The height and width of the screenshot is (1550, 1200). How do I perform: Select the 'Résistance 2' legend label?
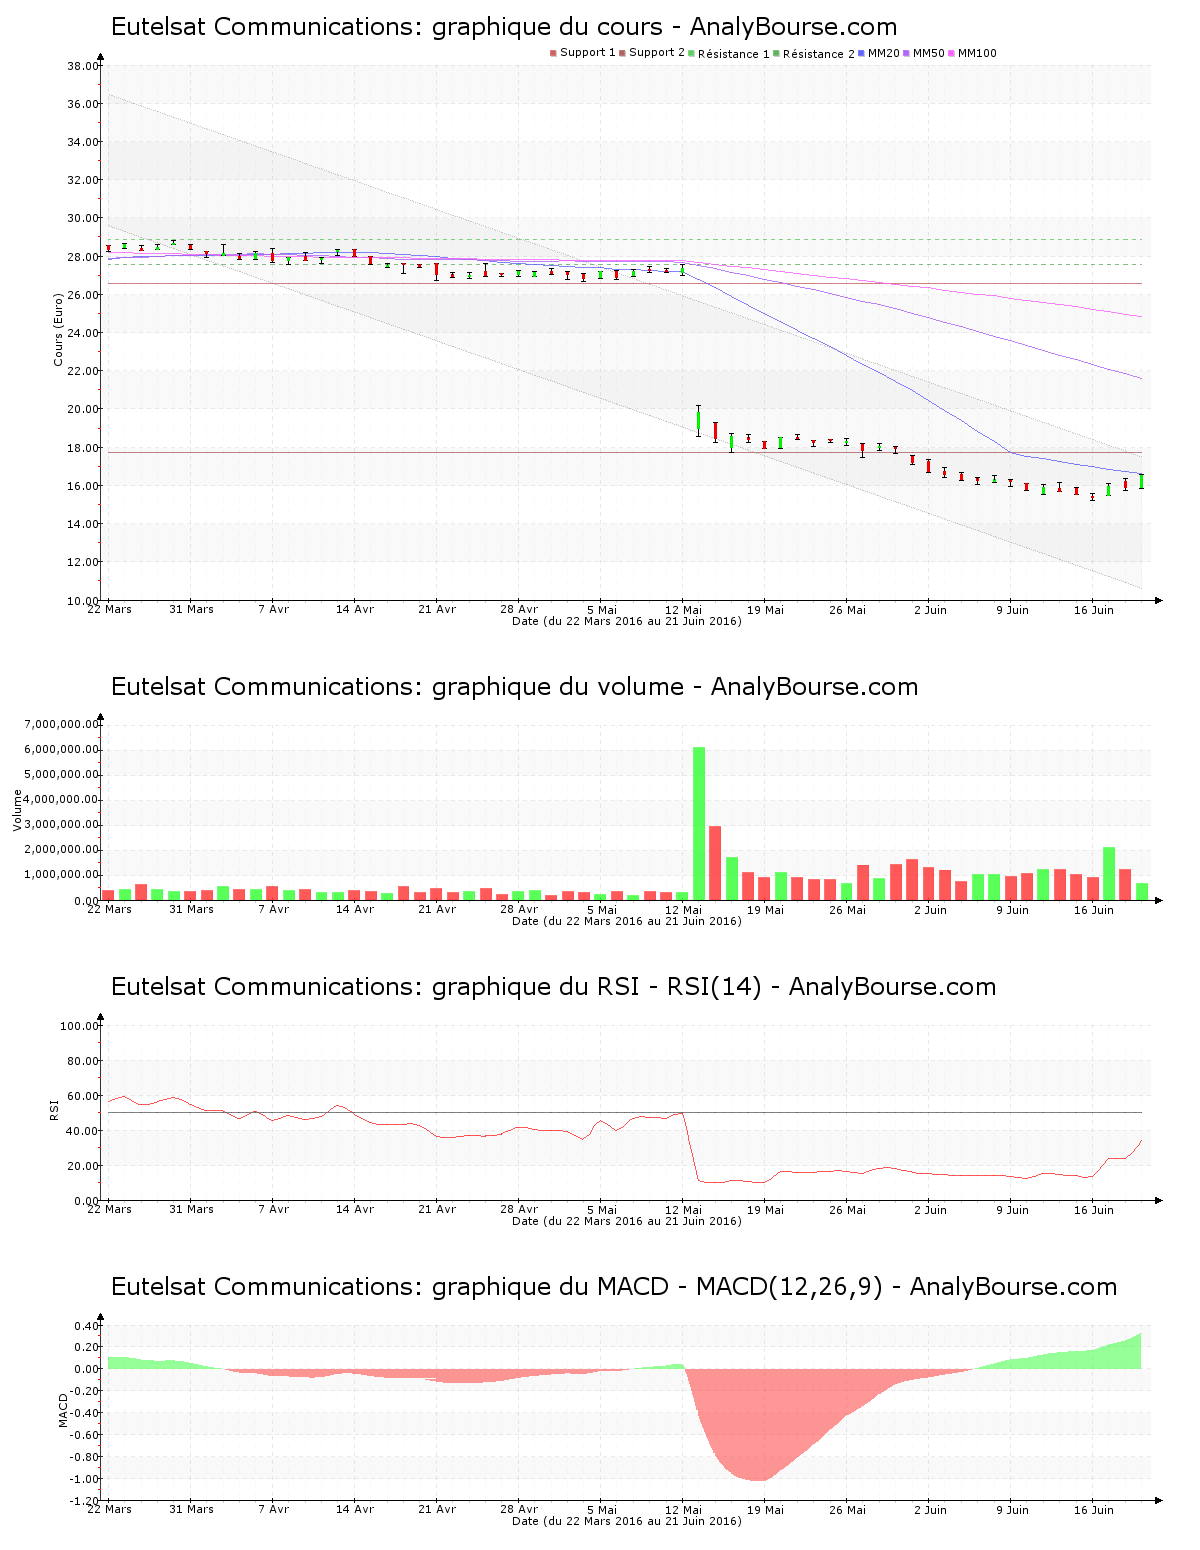coord(819,54)
